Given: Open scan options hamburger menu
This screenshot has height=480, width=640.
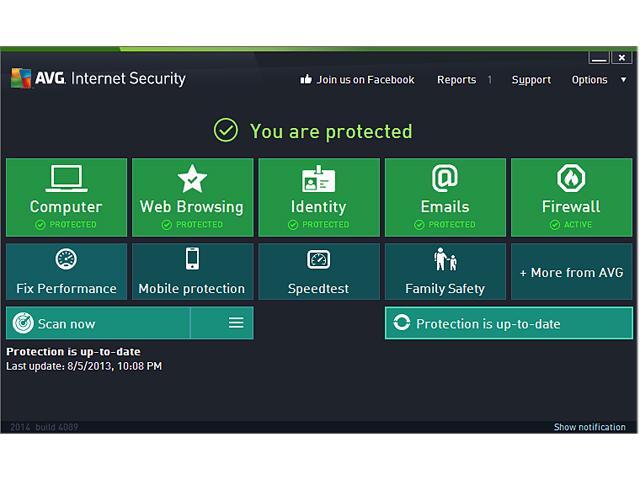Looking at the screenshot, I should click(x=236, y=323).
